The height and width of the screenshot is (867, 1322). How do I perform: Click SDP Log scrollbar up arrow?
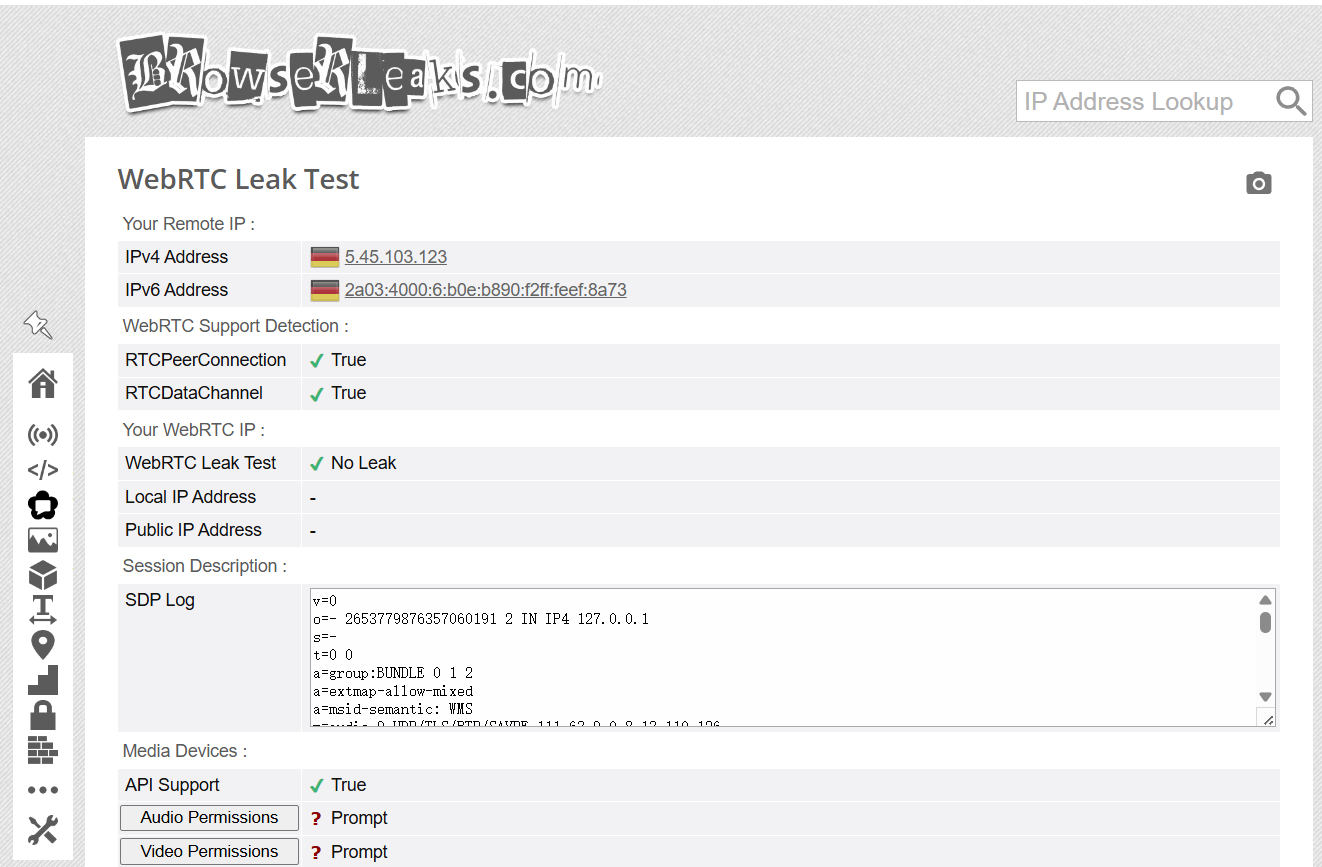coord(1265,600)
